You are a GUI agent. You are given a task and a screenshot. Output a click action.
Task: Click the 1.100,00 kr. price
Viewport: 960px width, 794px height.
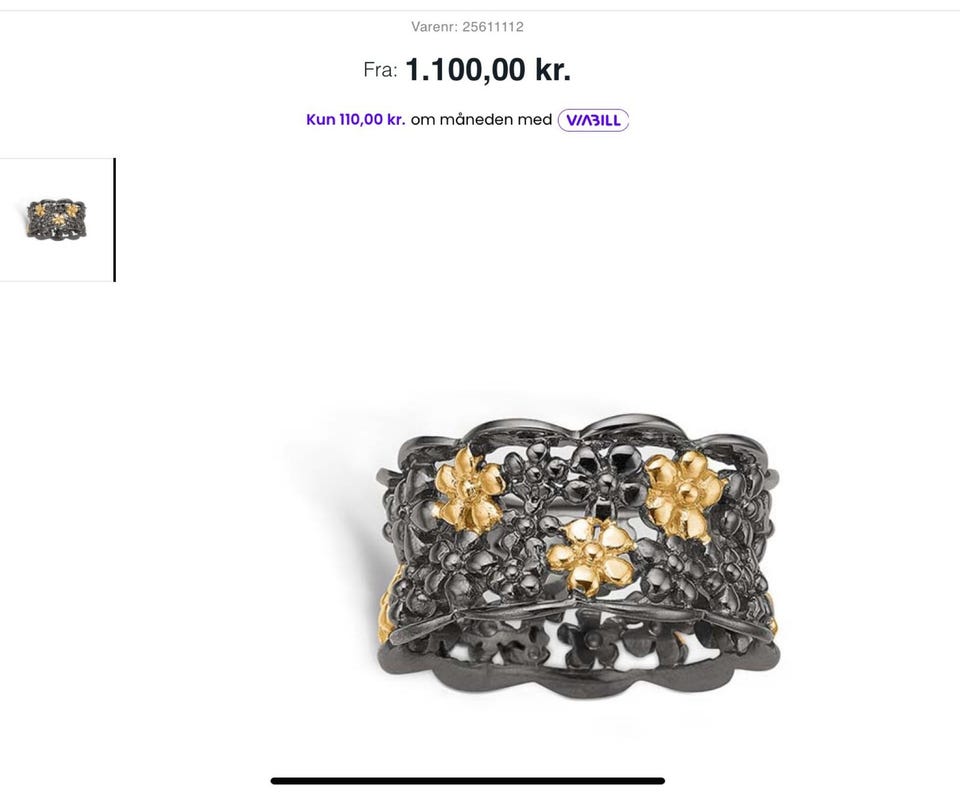(488, 69)
